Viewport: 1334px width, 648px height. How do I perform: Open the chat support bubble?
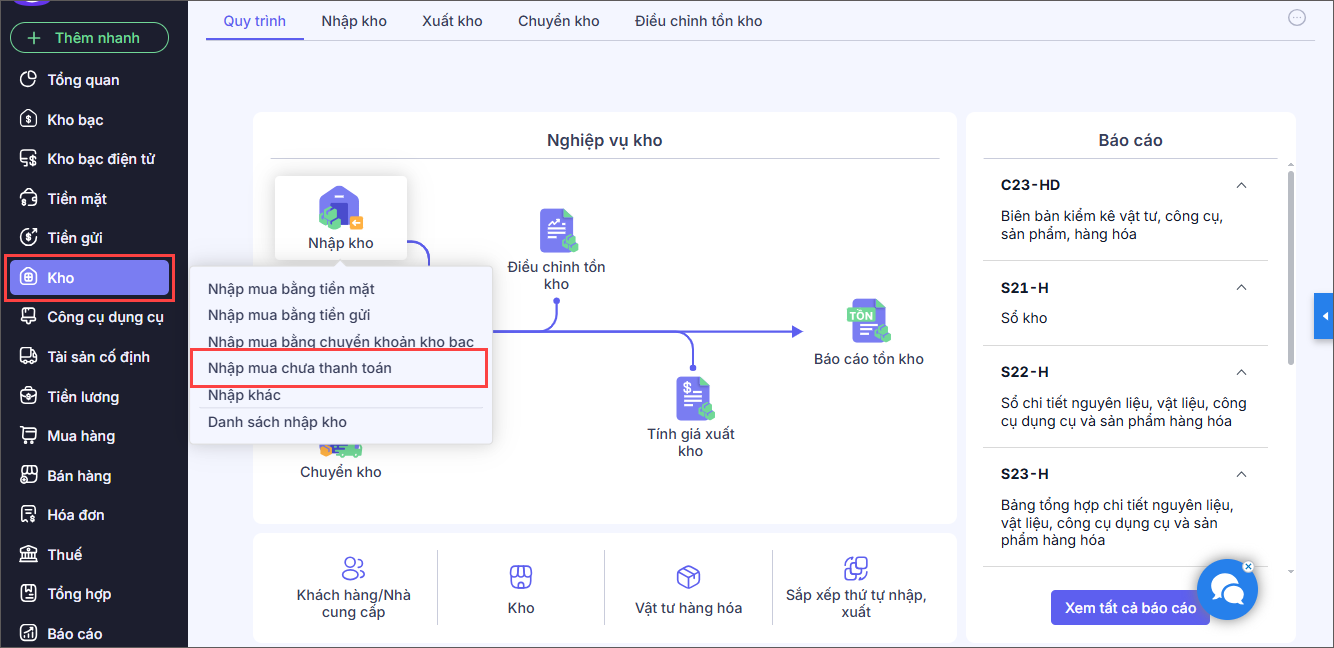point(1226,590)
